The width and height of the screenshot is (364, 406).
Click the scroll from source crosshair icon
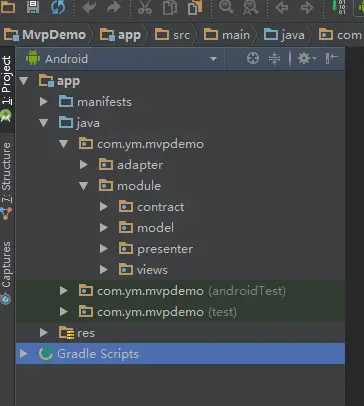click(253, 58)
